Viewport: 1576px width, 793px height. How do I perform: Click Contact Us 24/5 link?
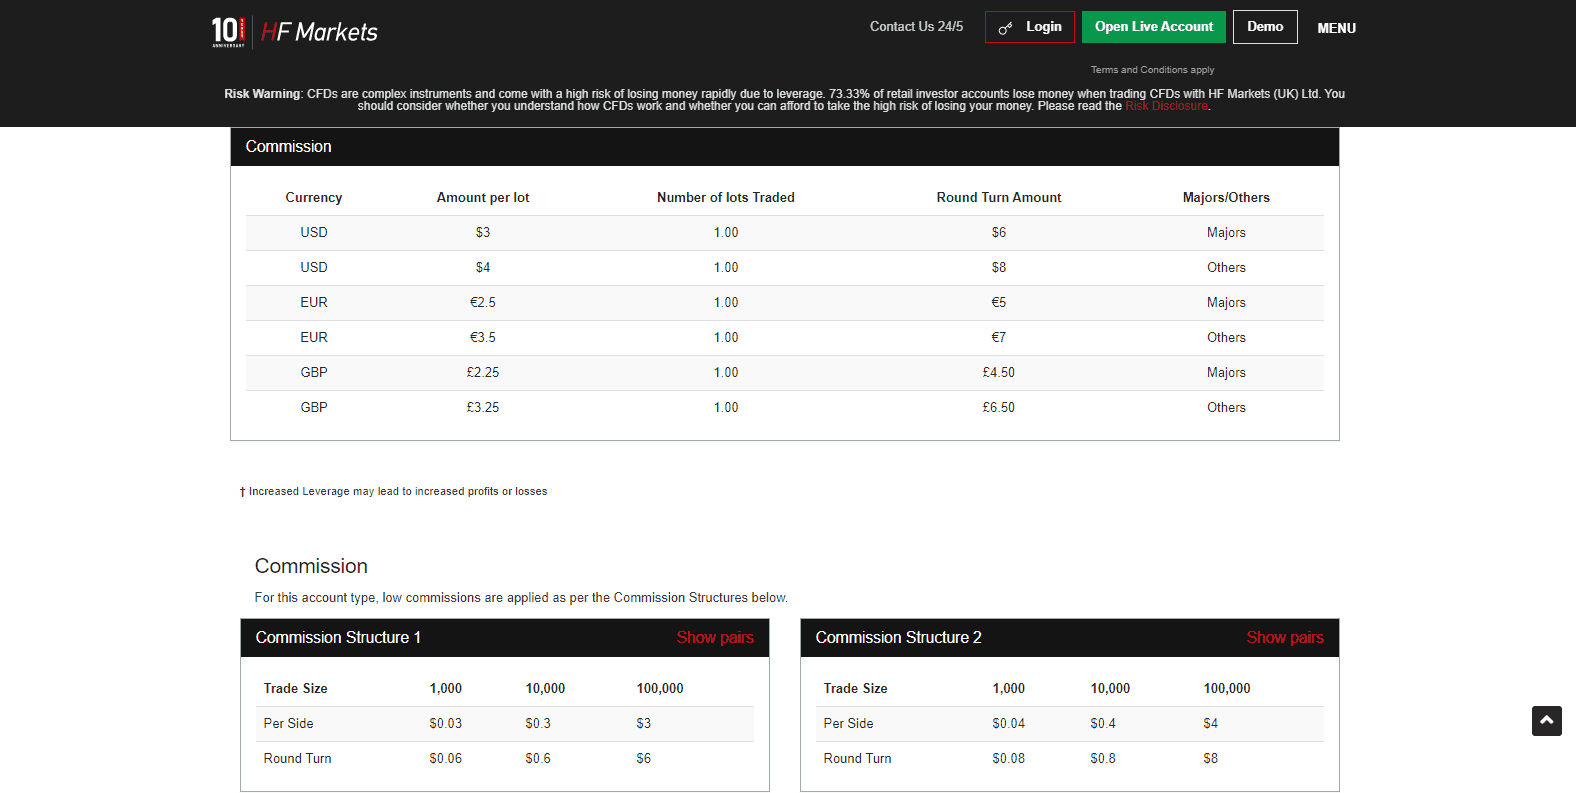point(916,27)
